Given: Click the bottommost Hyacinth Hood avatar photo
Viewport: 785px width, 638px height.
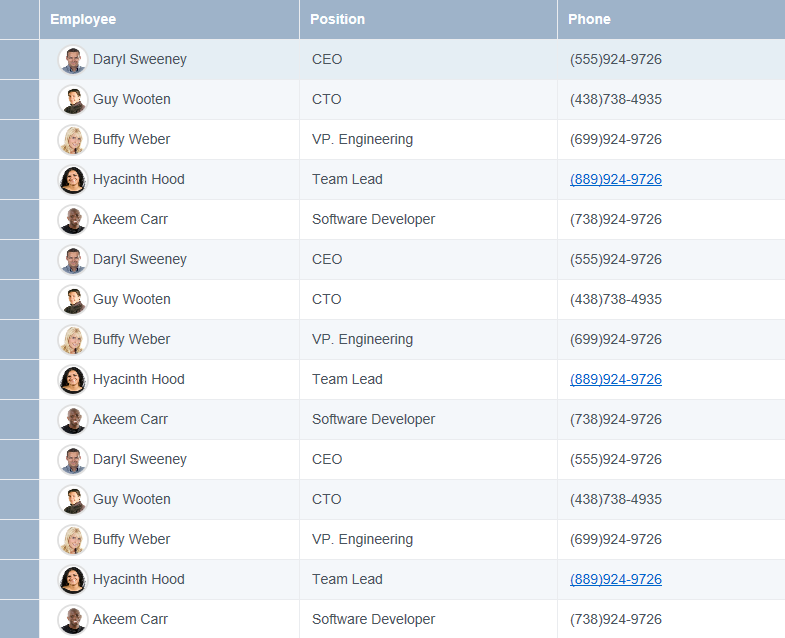Looking at the screenshot, I should coord(73,579).
